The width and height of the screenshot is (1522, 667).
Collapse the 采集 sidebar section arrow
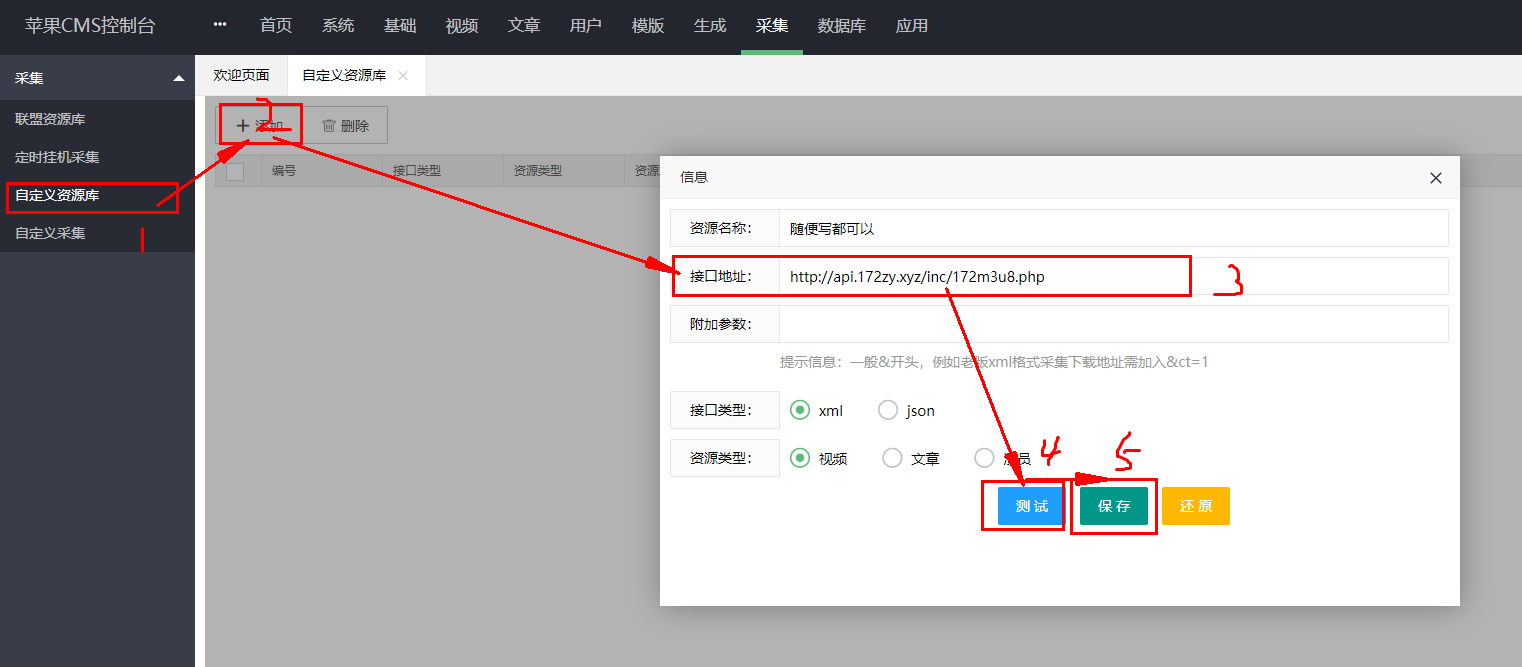(178, 78)
